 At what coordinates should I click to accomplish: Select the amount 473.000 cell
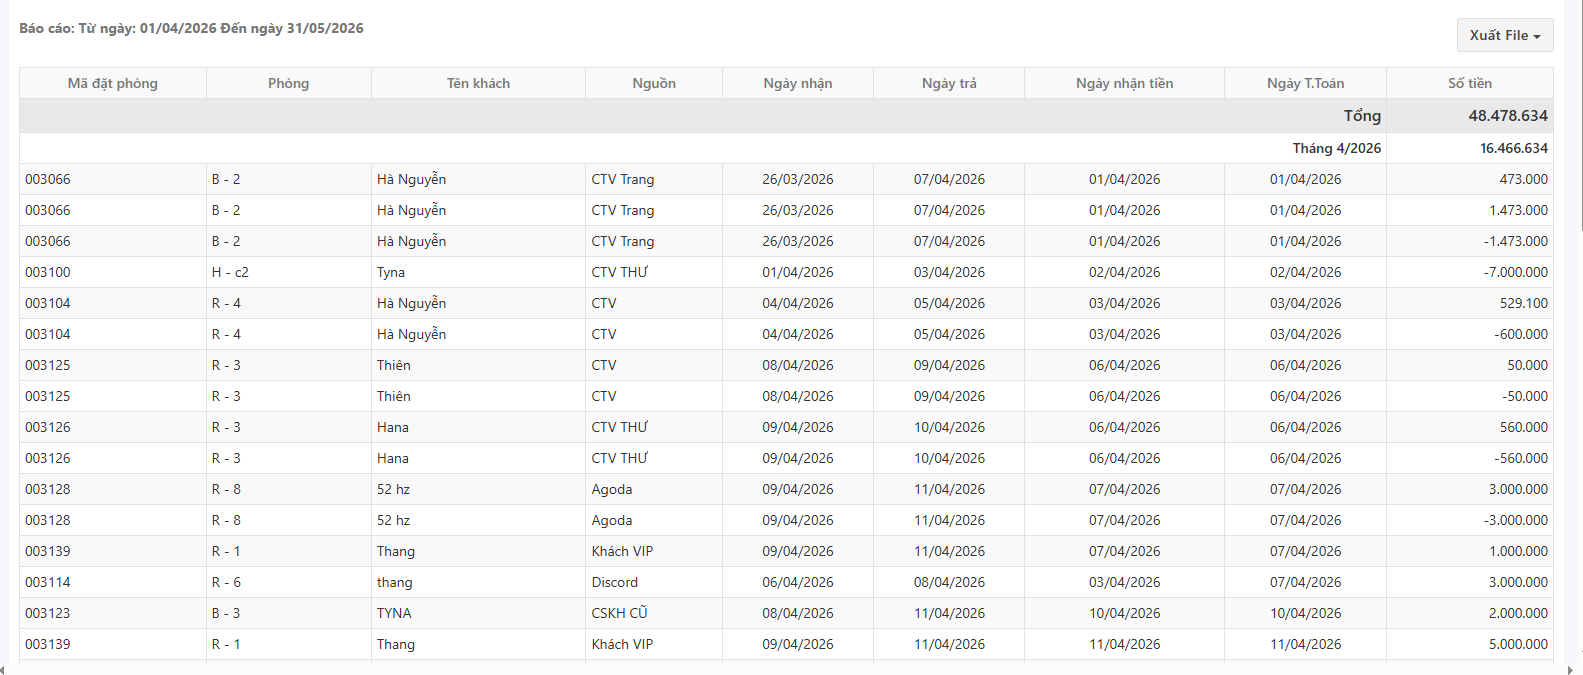1469,179
